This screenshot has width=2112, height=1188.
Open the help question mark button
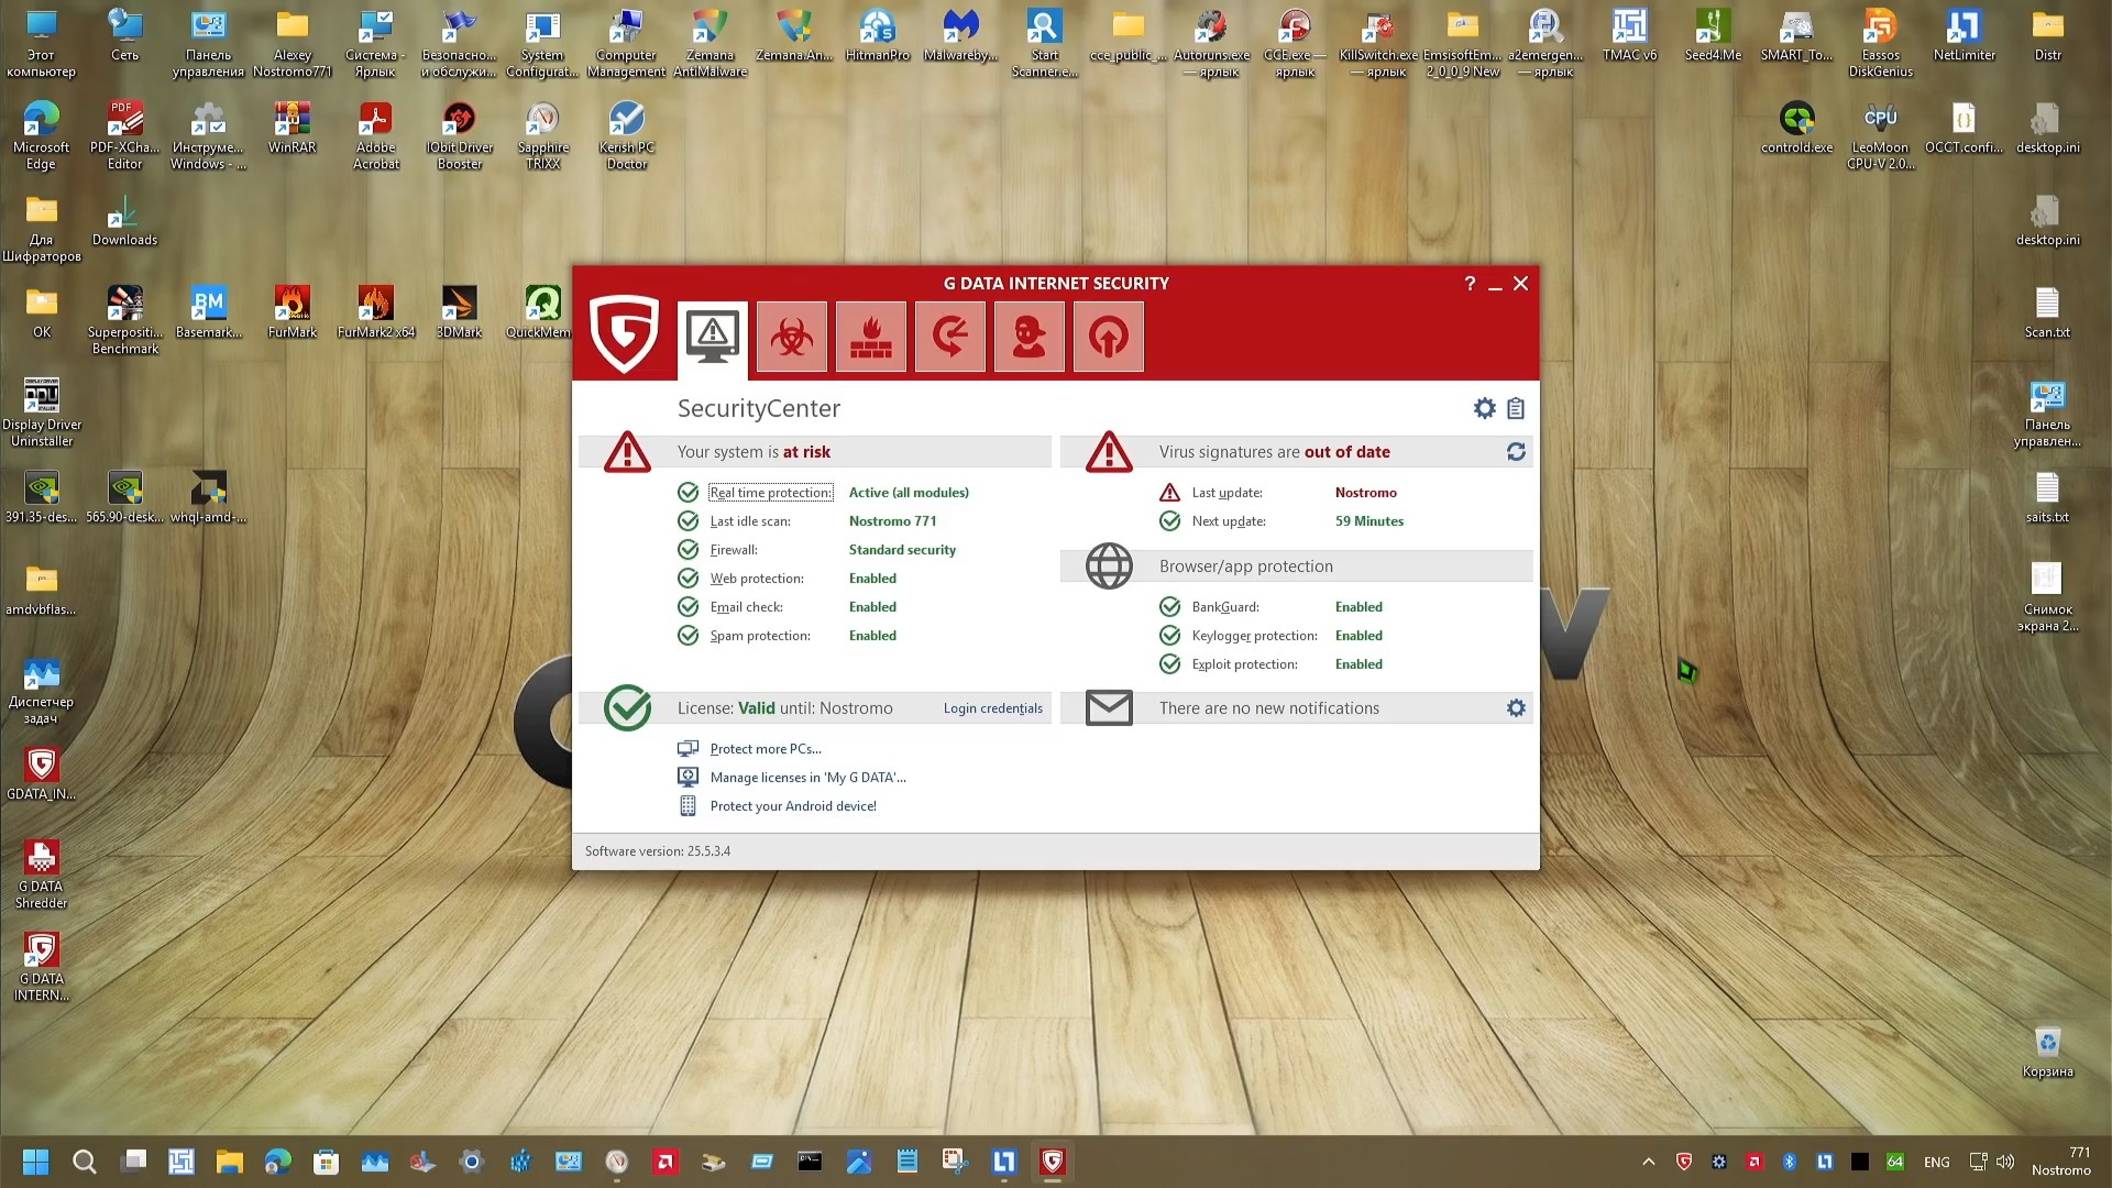point(1469,284)
